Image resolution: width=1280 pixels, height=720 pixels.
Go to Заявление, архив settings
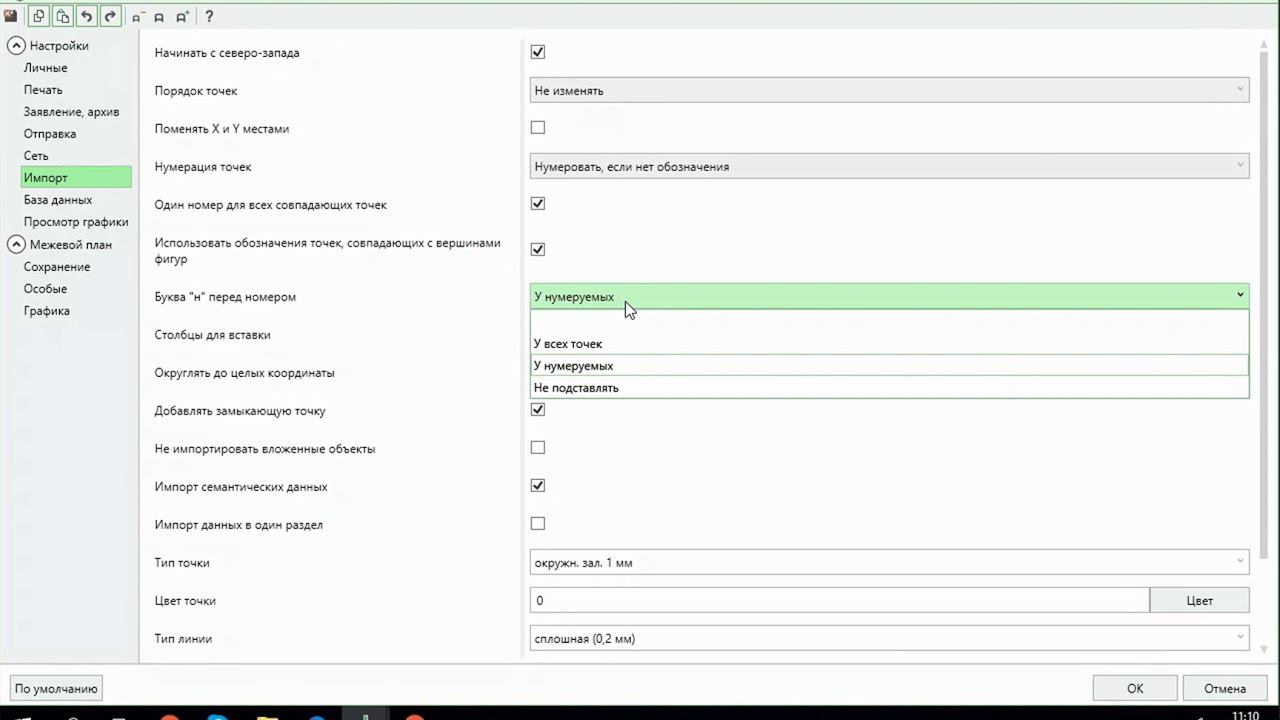point(72,112)
